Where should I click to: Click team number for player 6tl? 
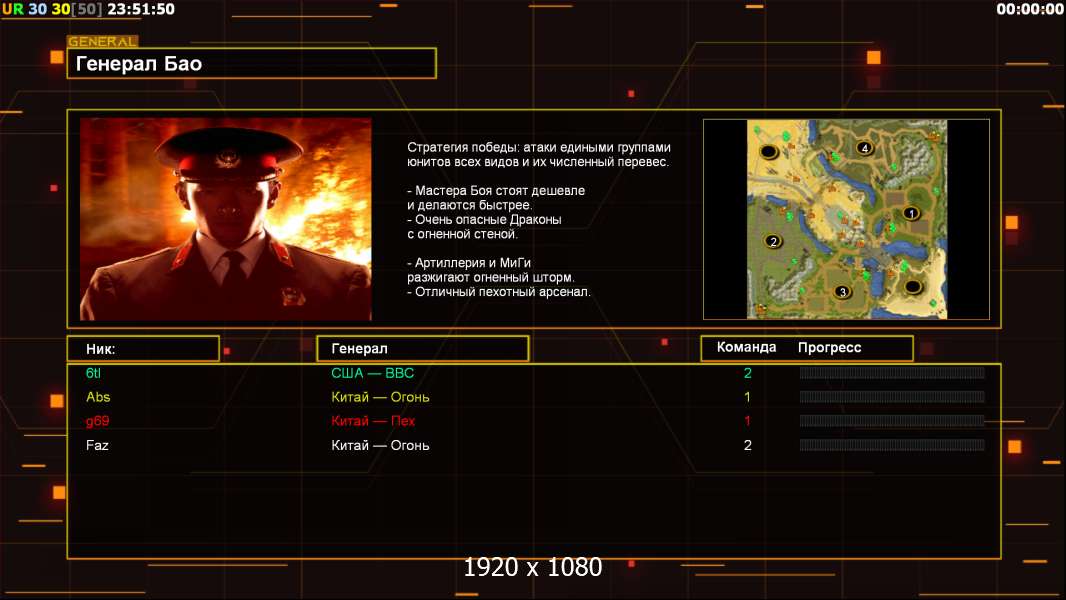click(x=747, y=373)
